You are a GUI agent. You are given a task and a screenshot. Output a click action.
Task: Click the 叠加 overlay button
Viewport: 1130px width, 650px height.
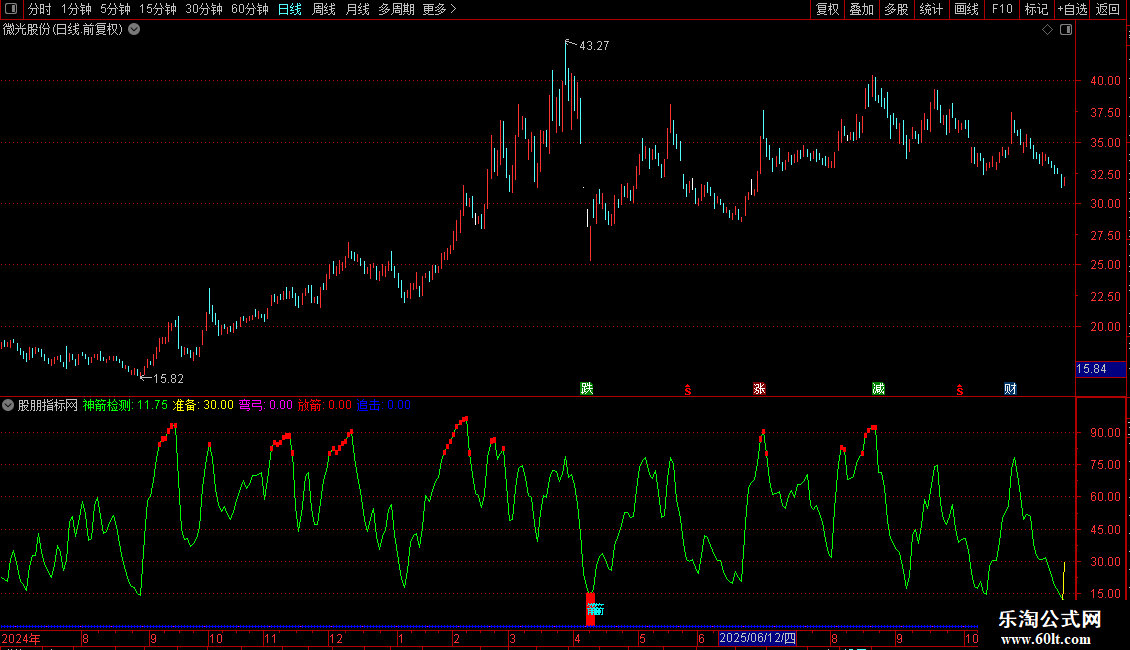[x=861, y=9]
